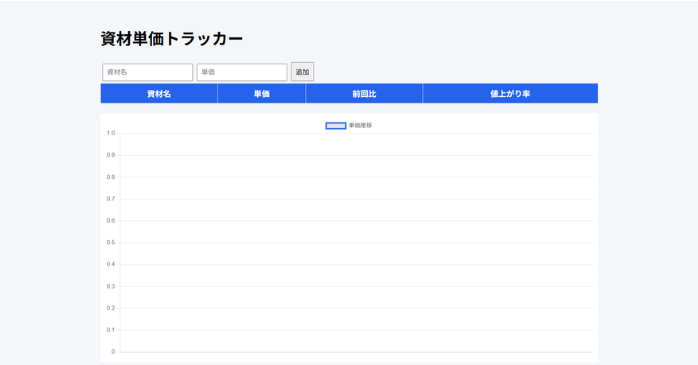Screen dimensions: 698x365
Task: Click the 0.5 y-axis label
Action: [x=111, y=243]
